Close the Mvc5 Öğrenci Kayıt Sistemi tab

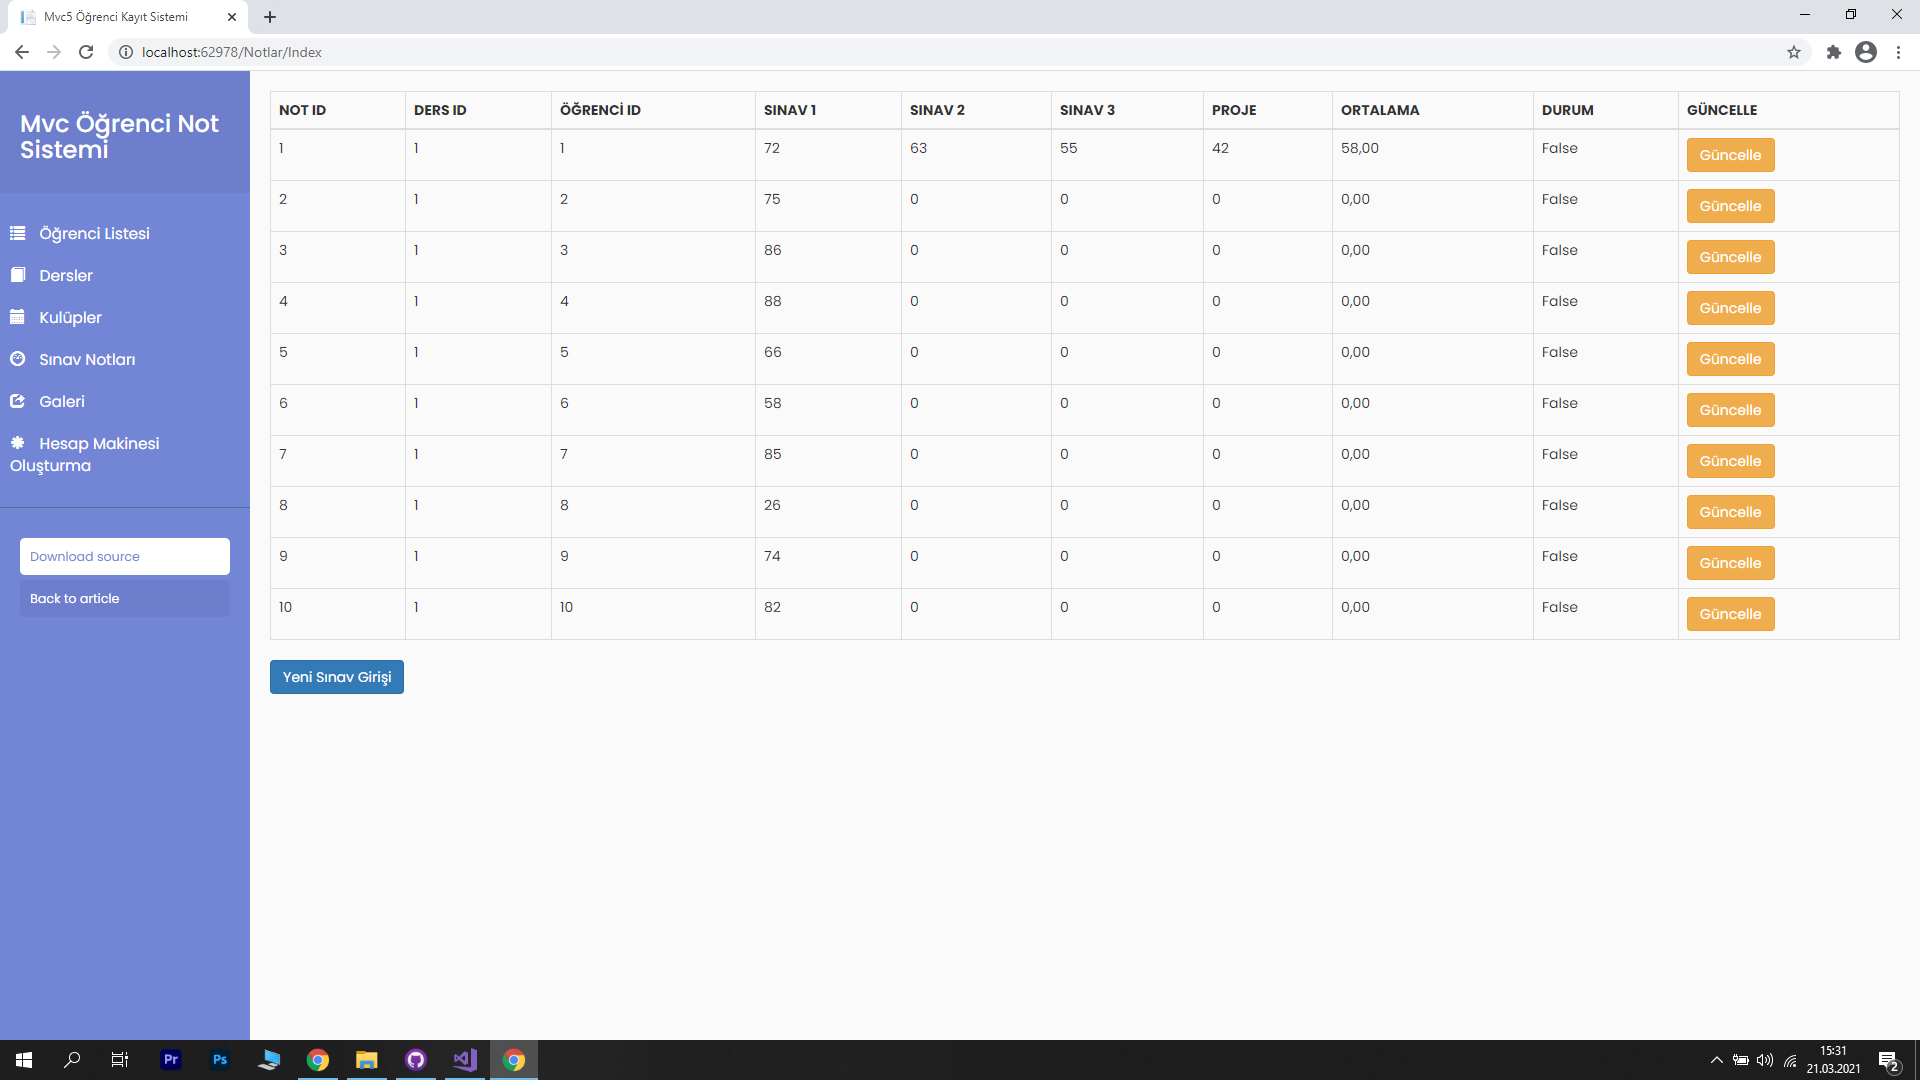point(232,17)
